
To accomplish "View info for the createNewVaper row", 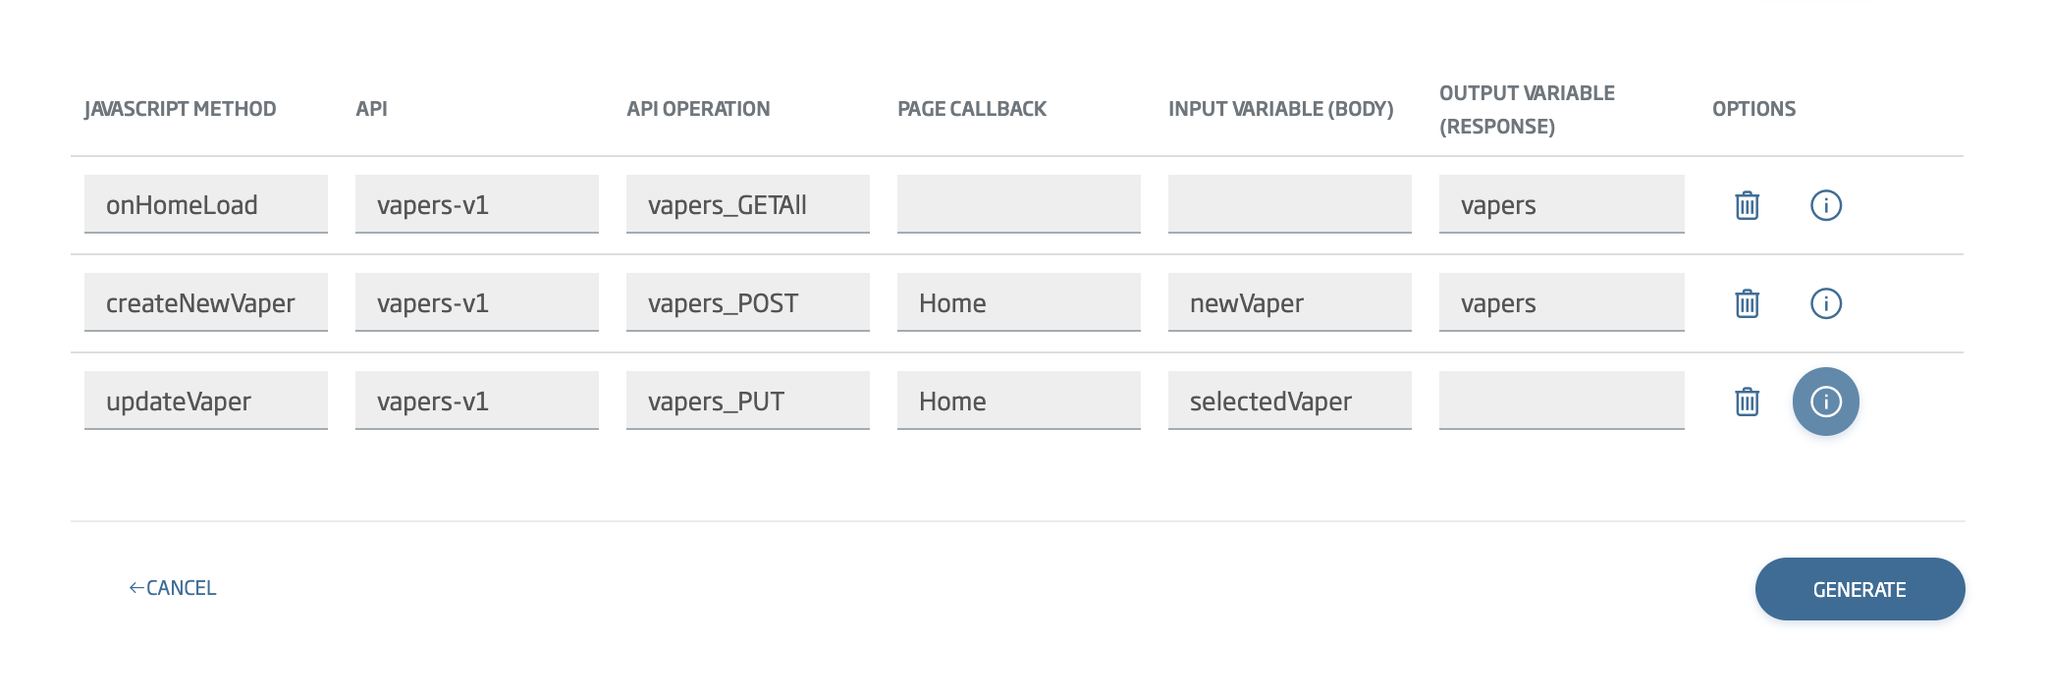I will point(1825,302).
